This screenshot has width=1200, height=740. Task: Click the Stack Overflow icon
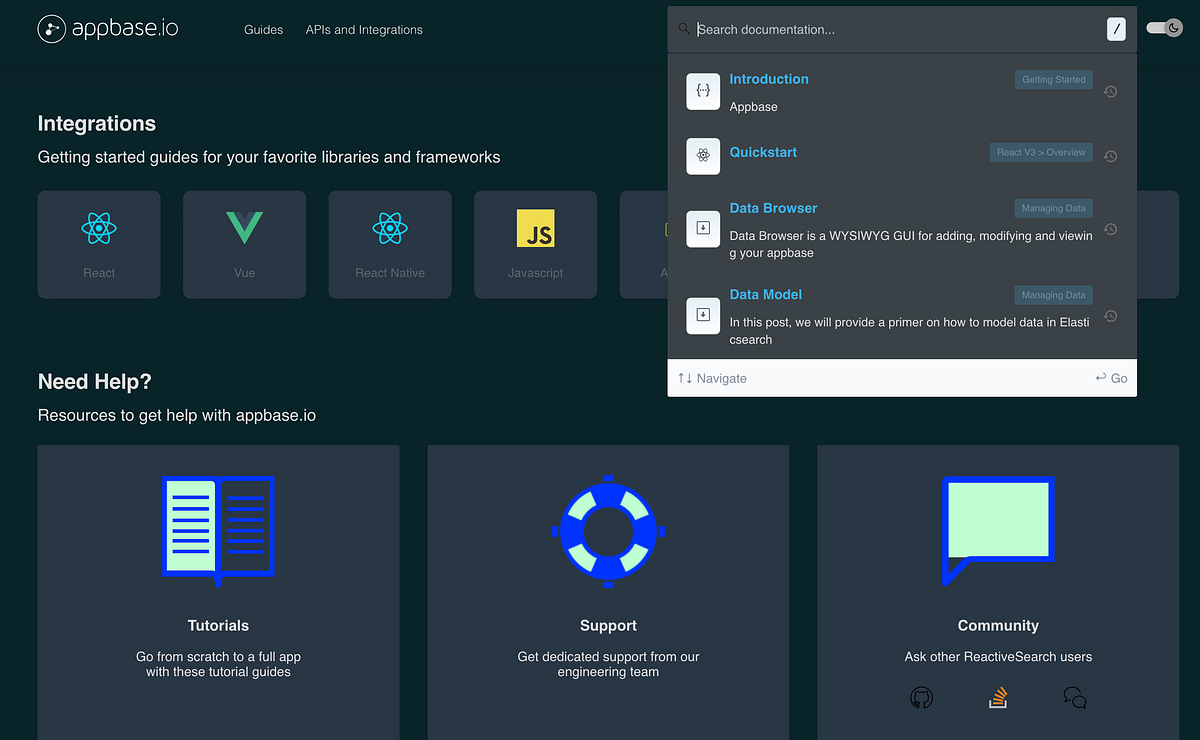point(997,697)
